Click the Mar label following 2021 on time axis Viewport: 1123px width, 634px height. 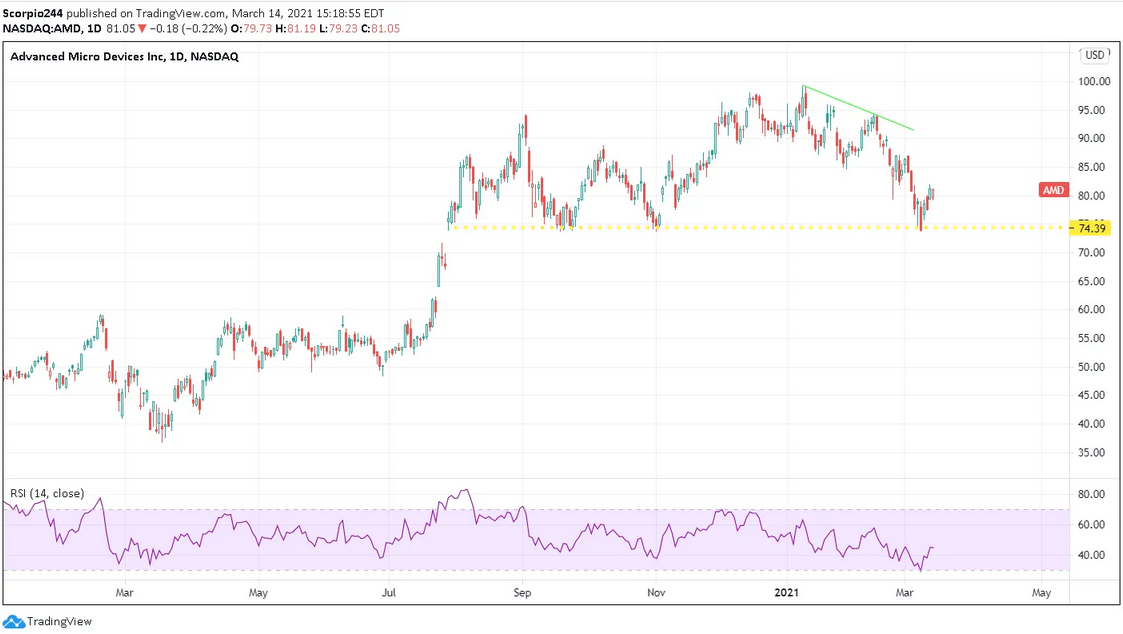(x=905, y=592)
